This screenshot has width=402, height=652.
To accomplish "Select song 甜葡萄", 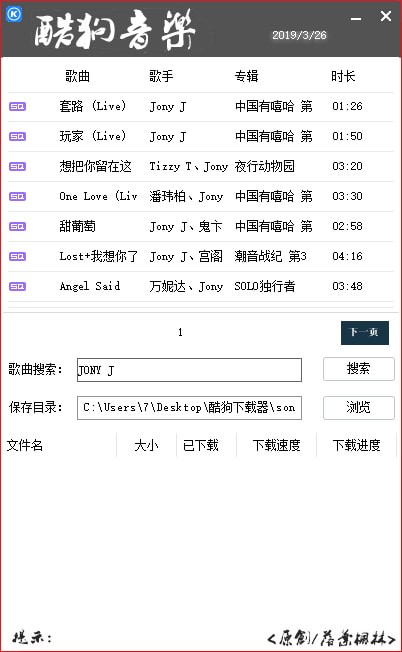I will click(77, 226).
